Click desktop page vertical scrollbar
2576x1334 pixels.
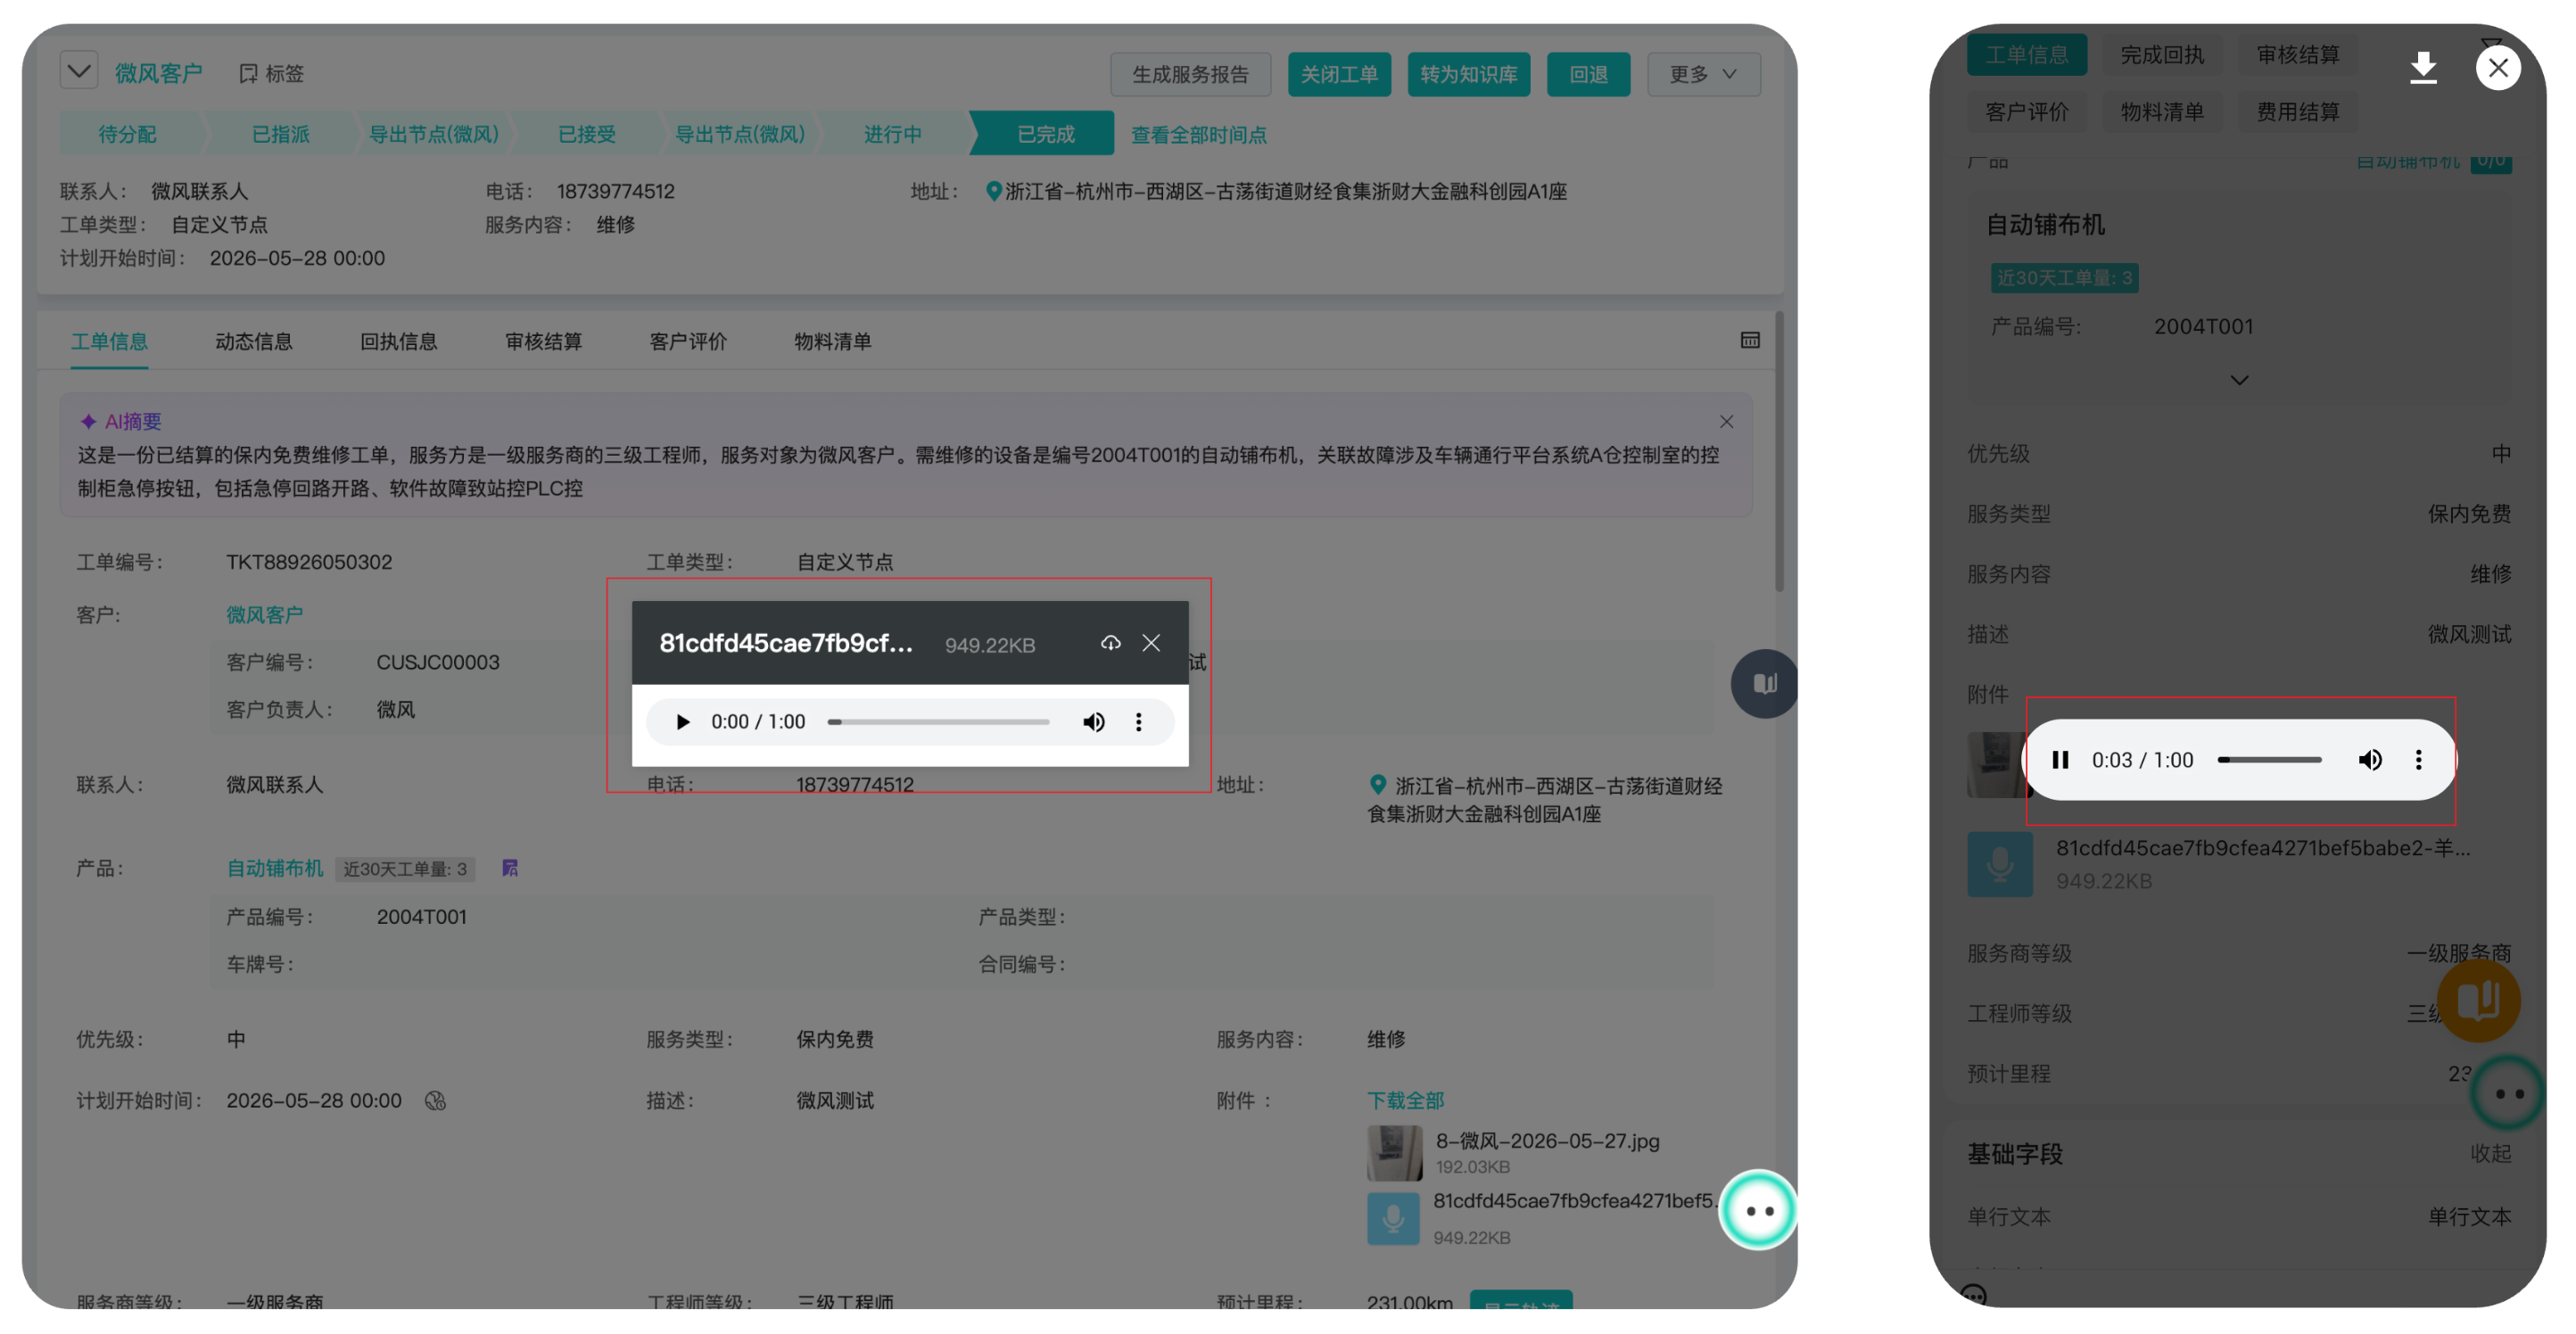coord(1779,452)
